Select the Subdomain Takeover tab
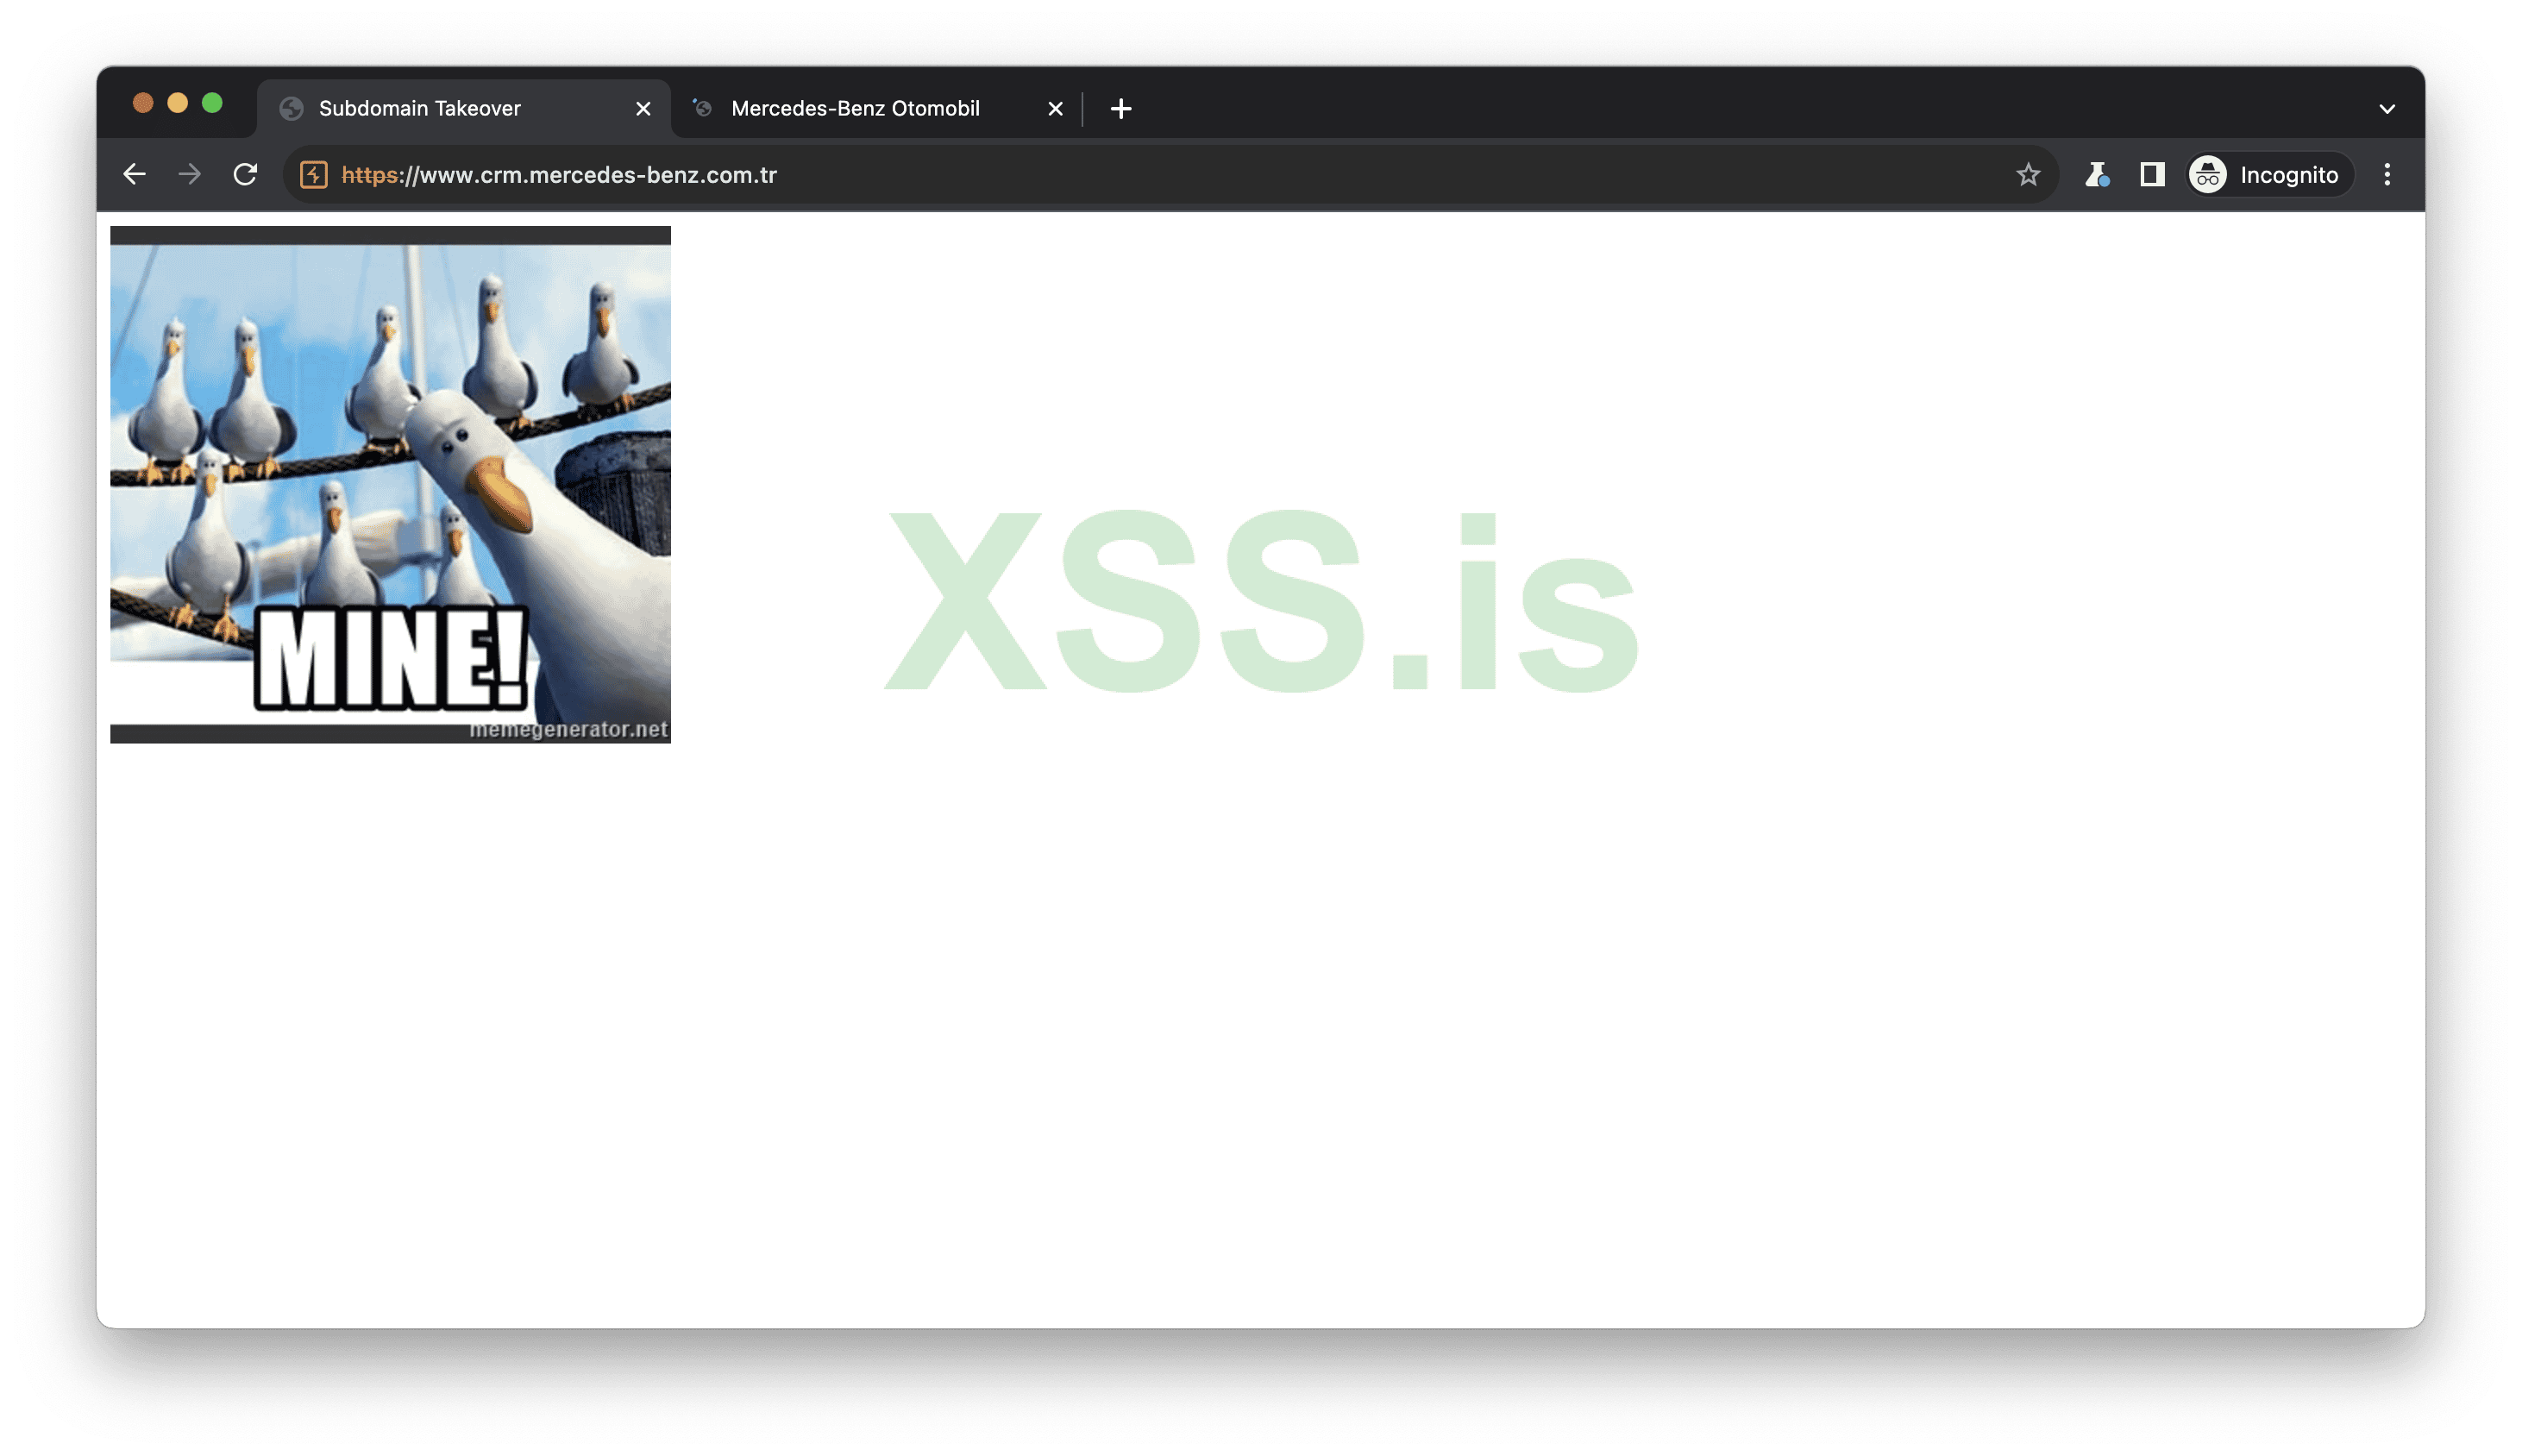The height and width of the screenshot is (1456, 2522). pos(420,109)
